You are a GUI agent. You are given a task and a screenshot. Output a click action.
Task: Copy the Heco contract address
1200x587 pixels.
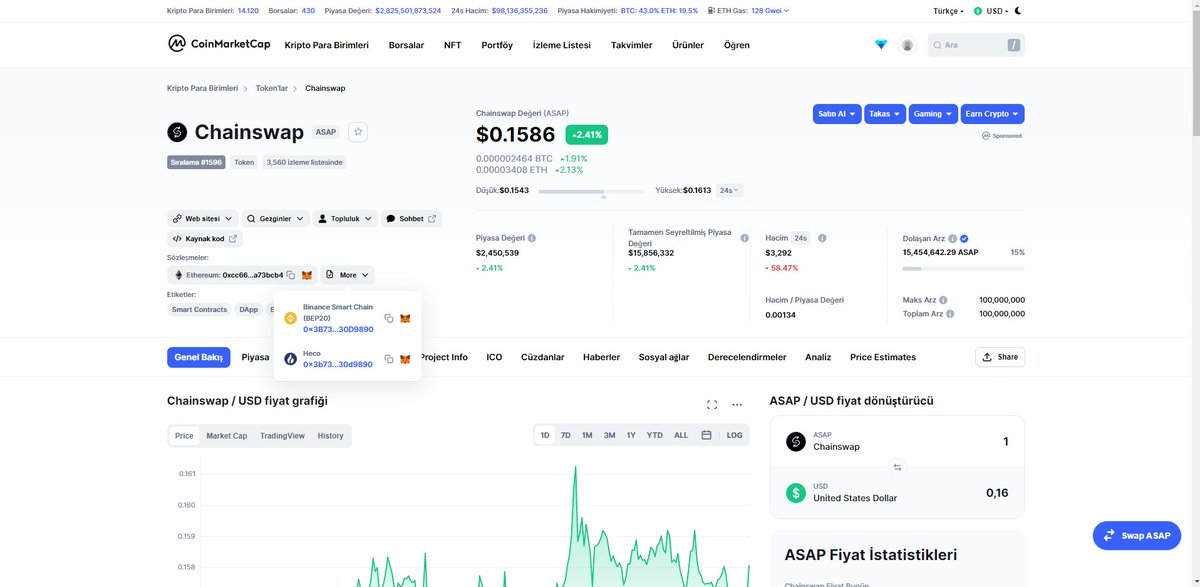coord(389,359)
